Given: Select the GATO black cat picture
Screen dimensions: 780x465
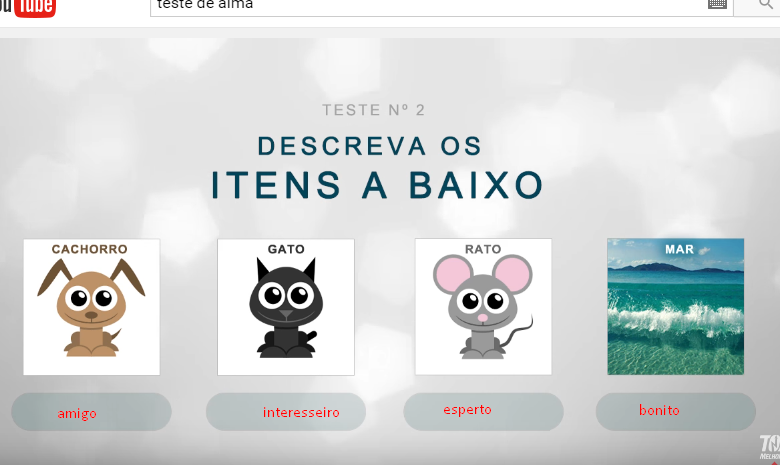Looking at the screenshot, I should 286,307.
